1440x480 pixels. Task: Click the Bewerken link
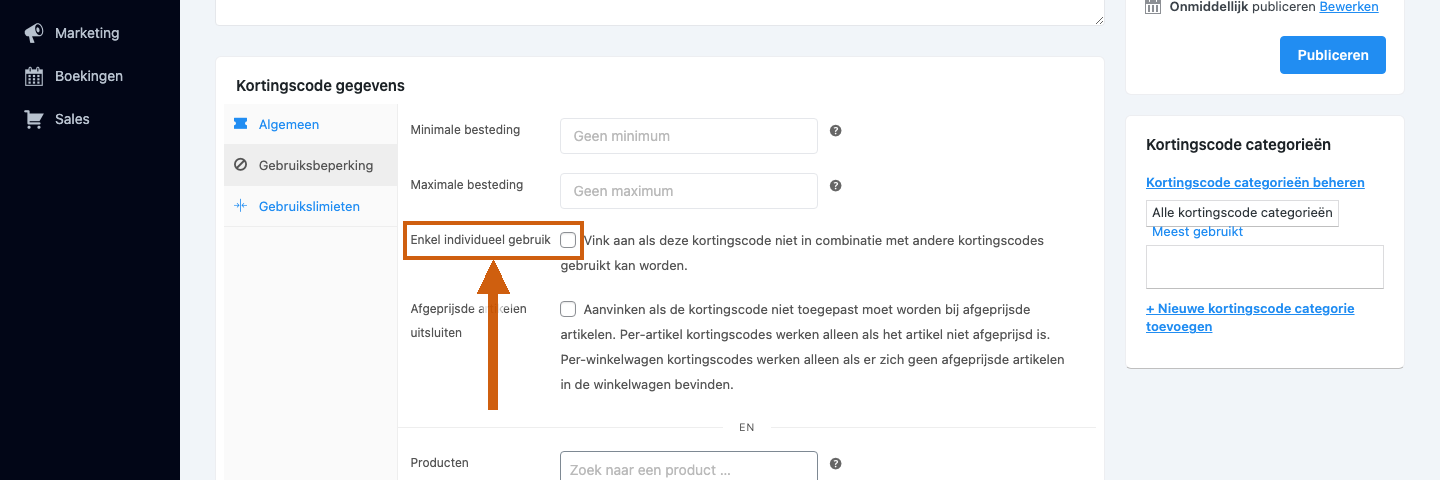click(1349, 7)
